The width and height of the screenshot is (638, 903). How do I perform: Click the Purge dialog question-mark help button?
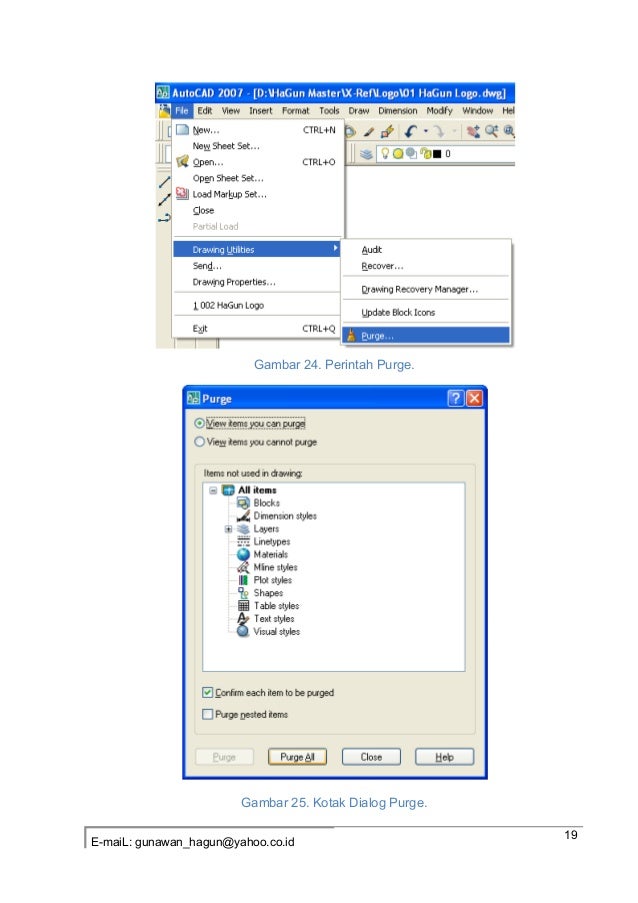455,398
